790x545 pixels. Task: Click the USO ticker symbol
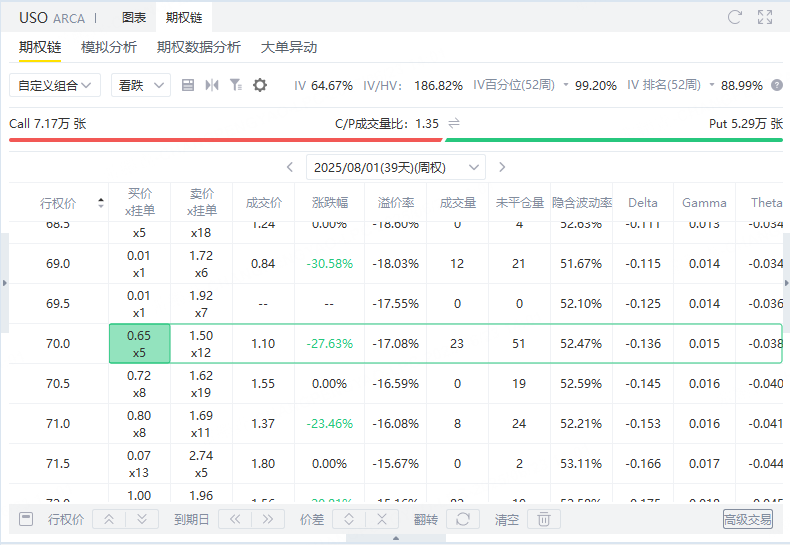pos(33,18)
